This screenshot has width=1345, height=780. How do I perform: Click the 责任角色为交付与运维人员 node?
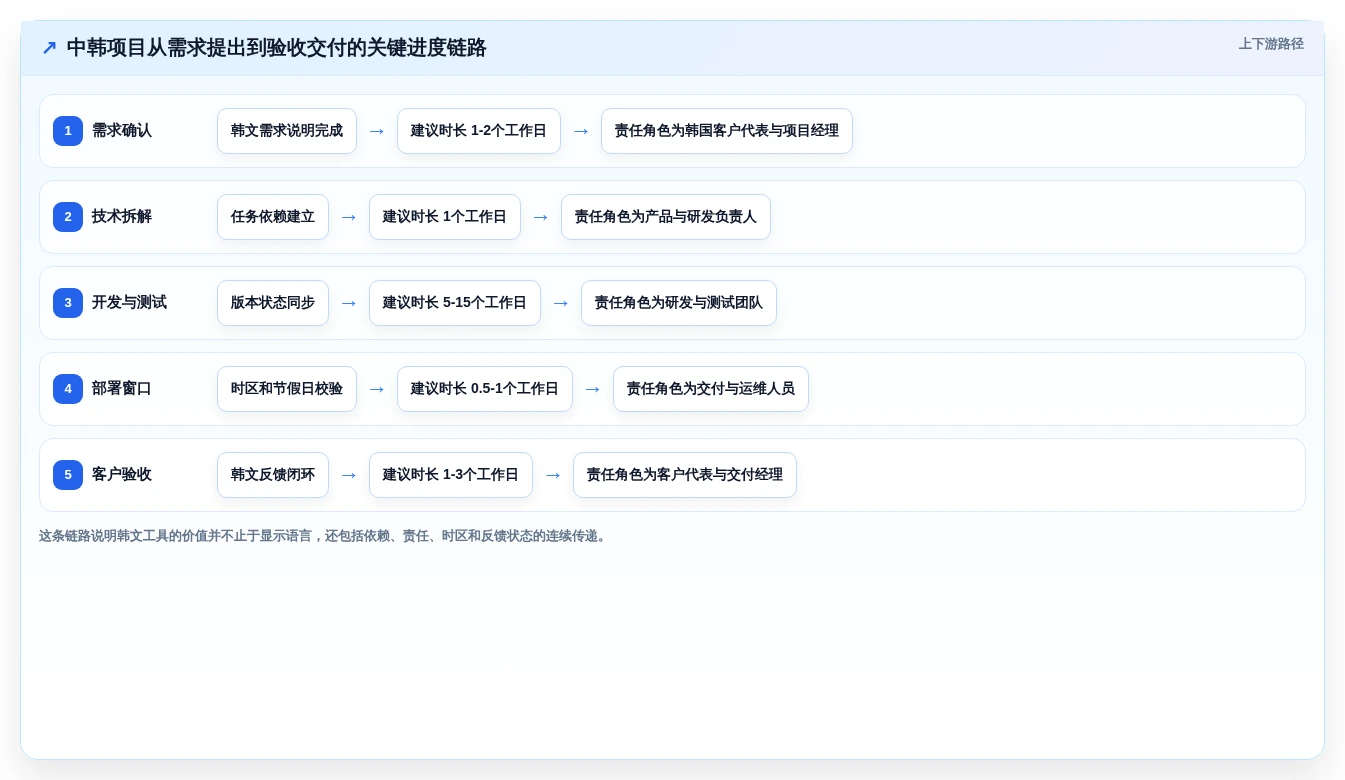tap(711, 389)
